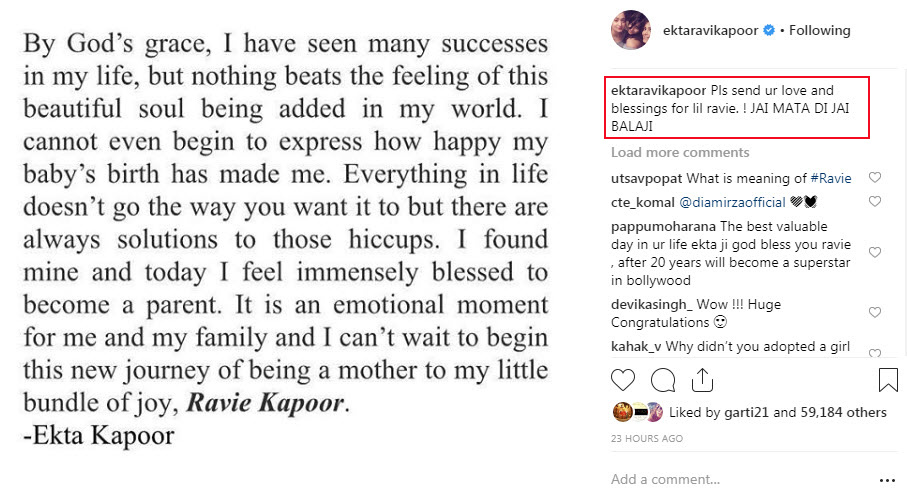The height and width of the screenshot is (497, 907).
Task: Open the liker avatars beside Liked by
Action: pos(636,411)
